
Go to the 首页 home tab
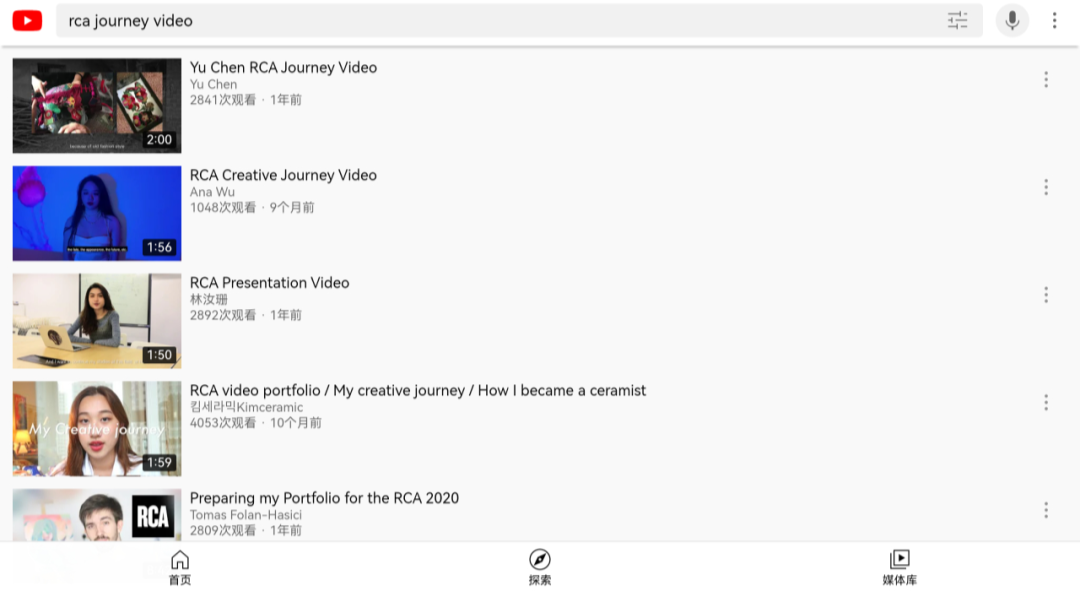(x=180, y=568)
